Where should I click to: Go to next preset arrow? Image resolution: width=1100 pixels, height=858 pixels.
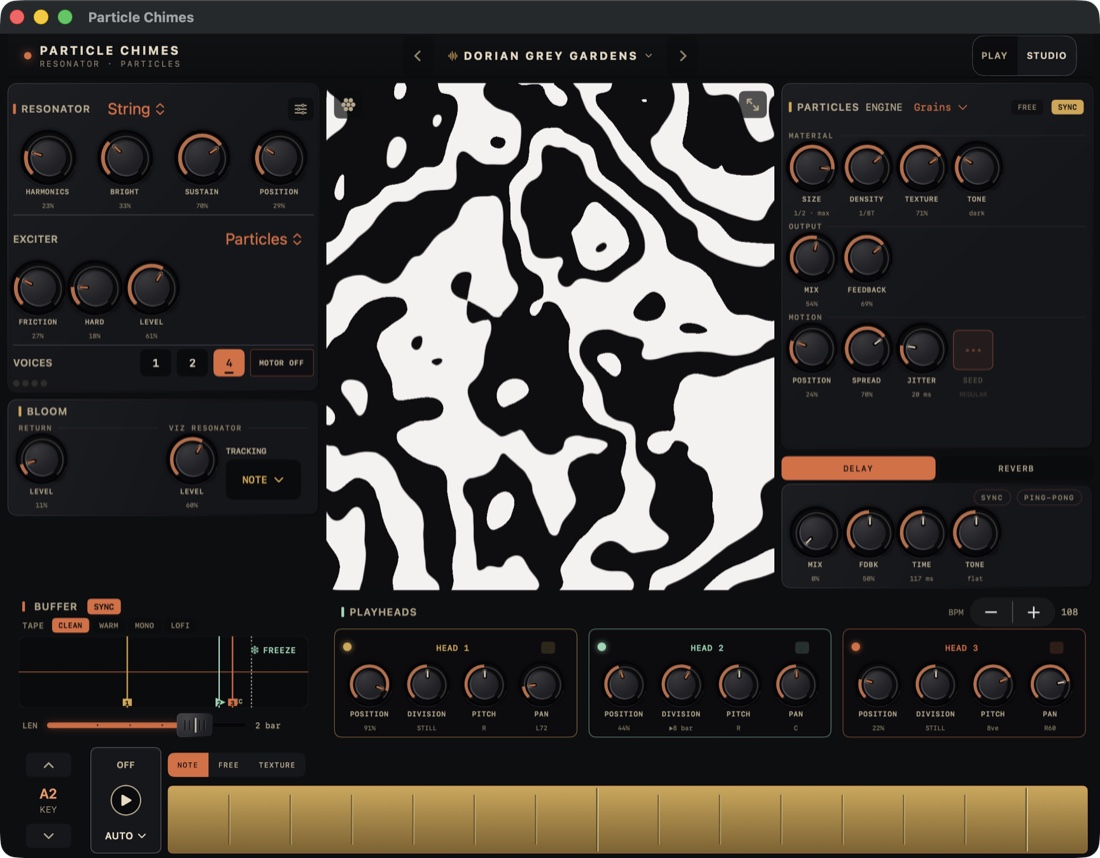pos(683,55)
